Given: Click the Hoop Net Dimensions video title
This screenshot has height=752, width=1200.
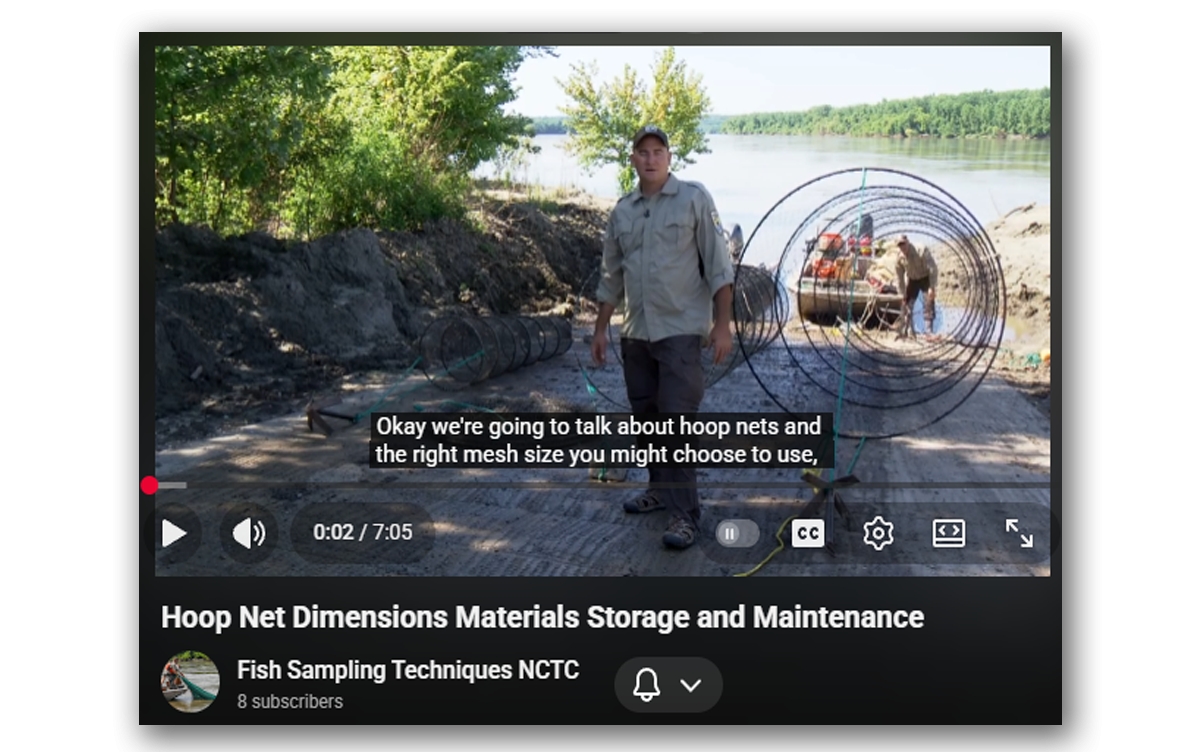Looking at the screenshot, I should (542, 617).
